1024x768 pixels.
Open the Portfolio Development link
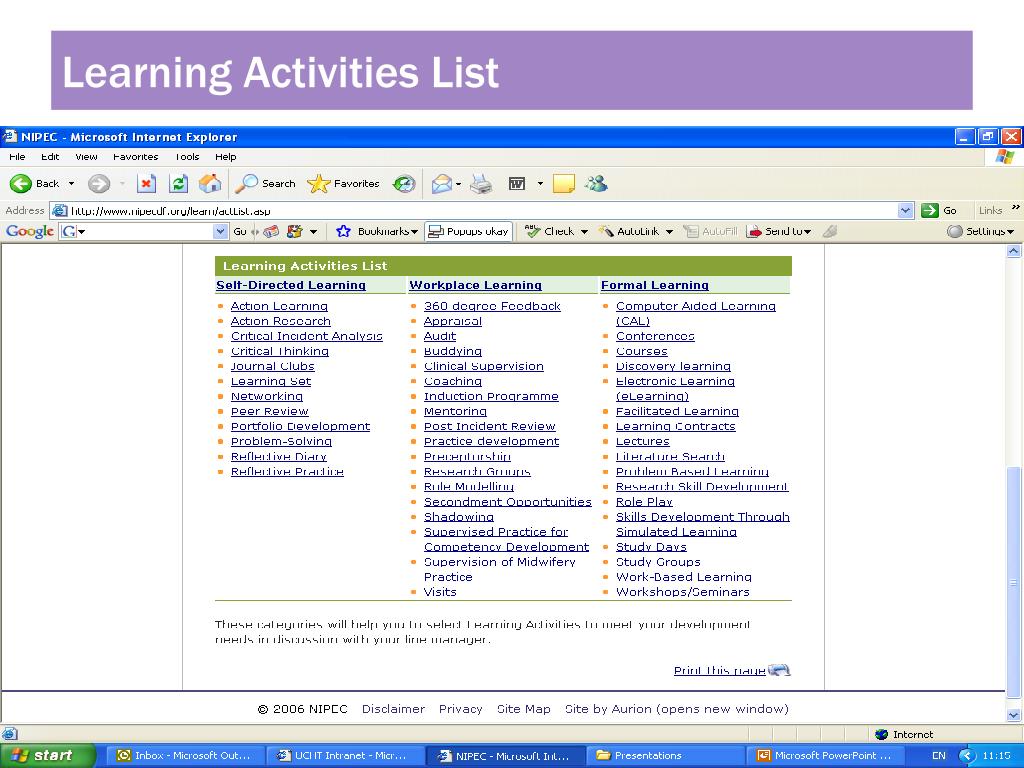point(300,426)
